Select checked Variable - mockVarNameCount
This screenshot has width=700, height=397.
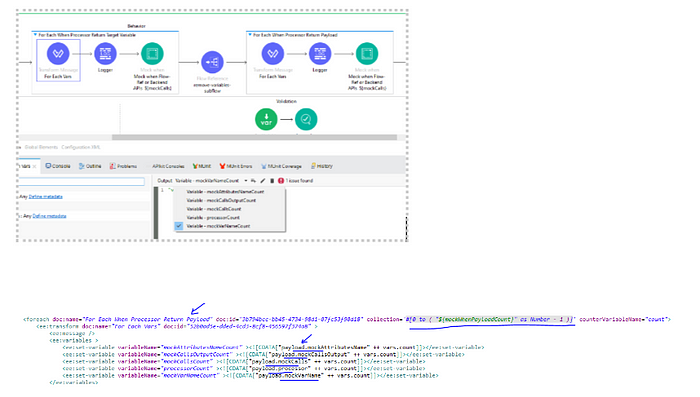coord(218,226)
